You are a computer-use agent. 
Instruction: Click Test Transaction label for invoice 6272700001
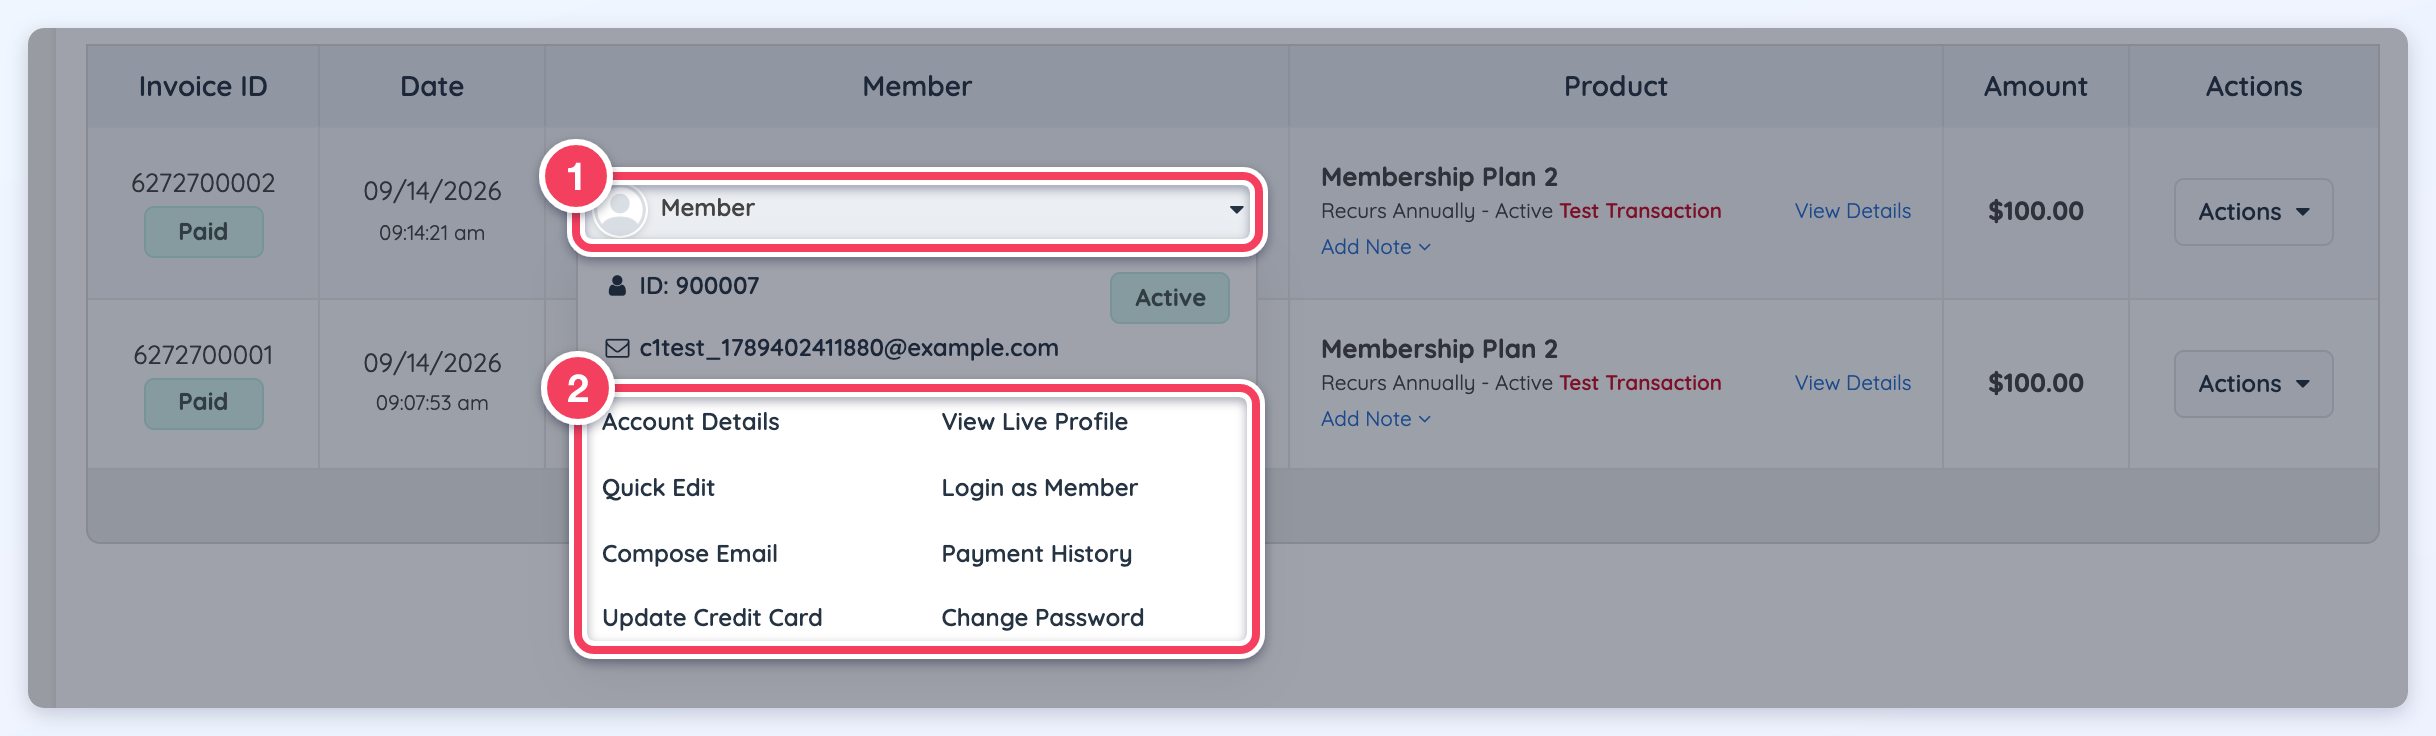1640,383
